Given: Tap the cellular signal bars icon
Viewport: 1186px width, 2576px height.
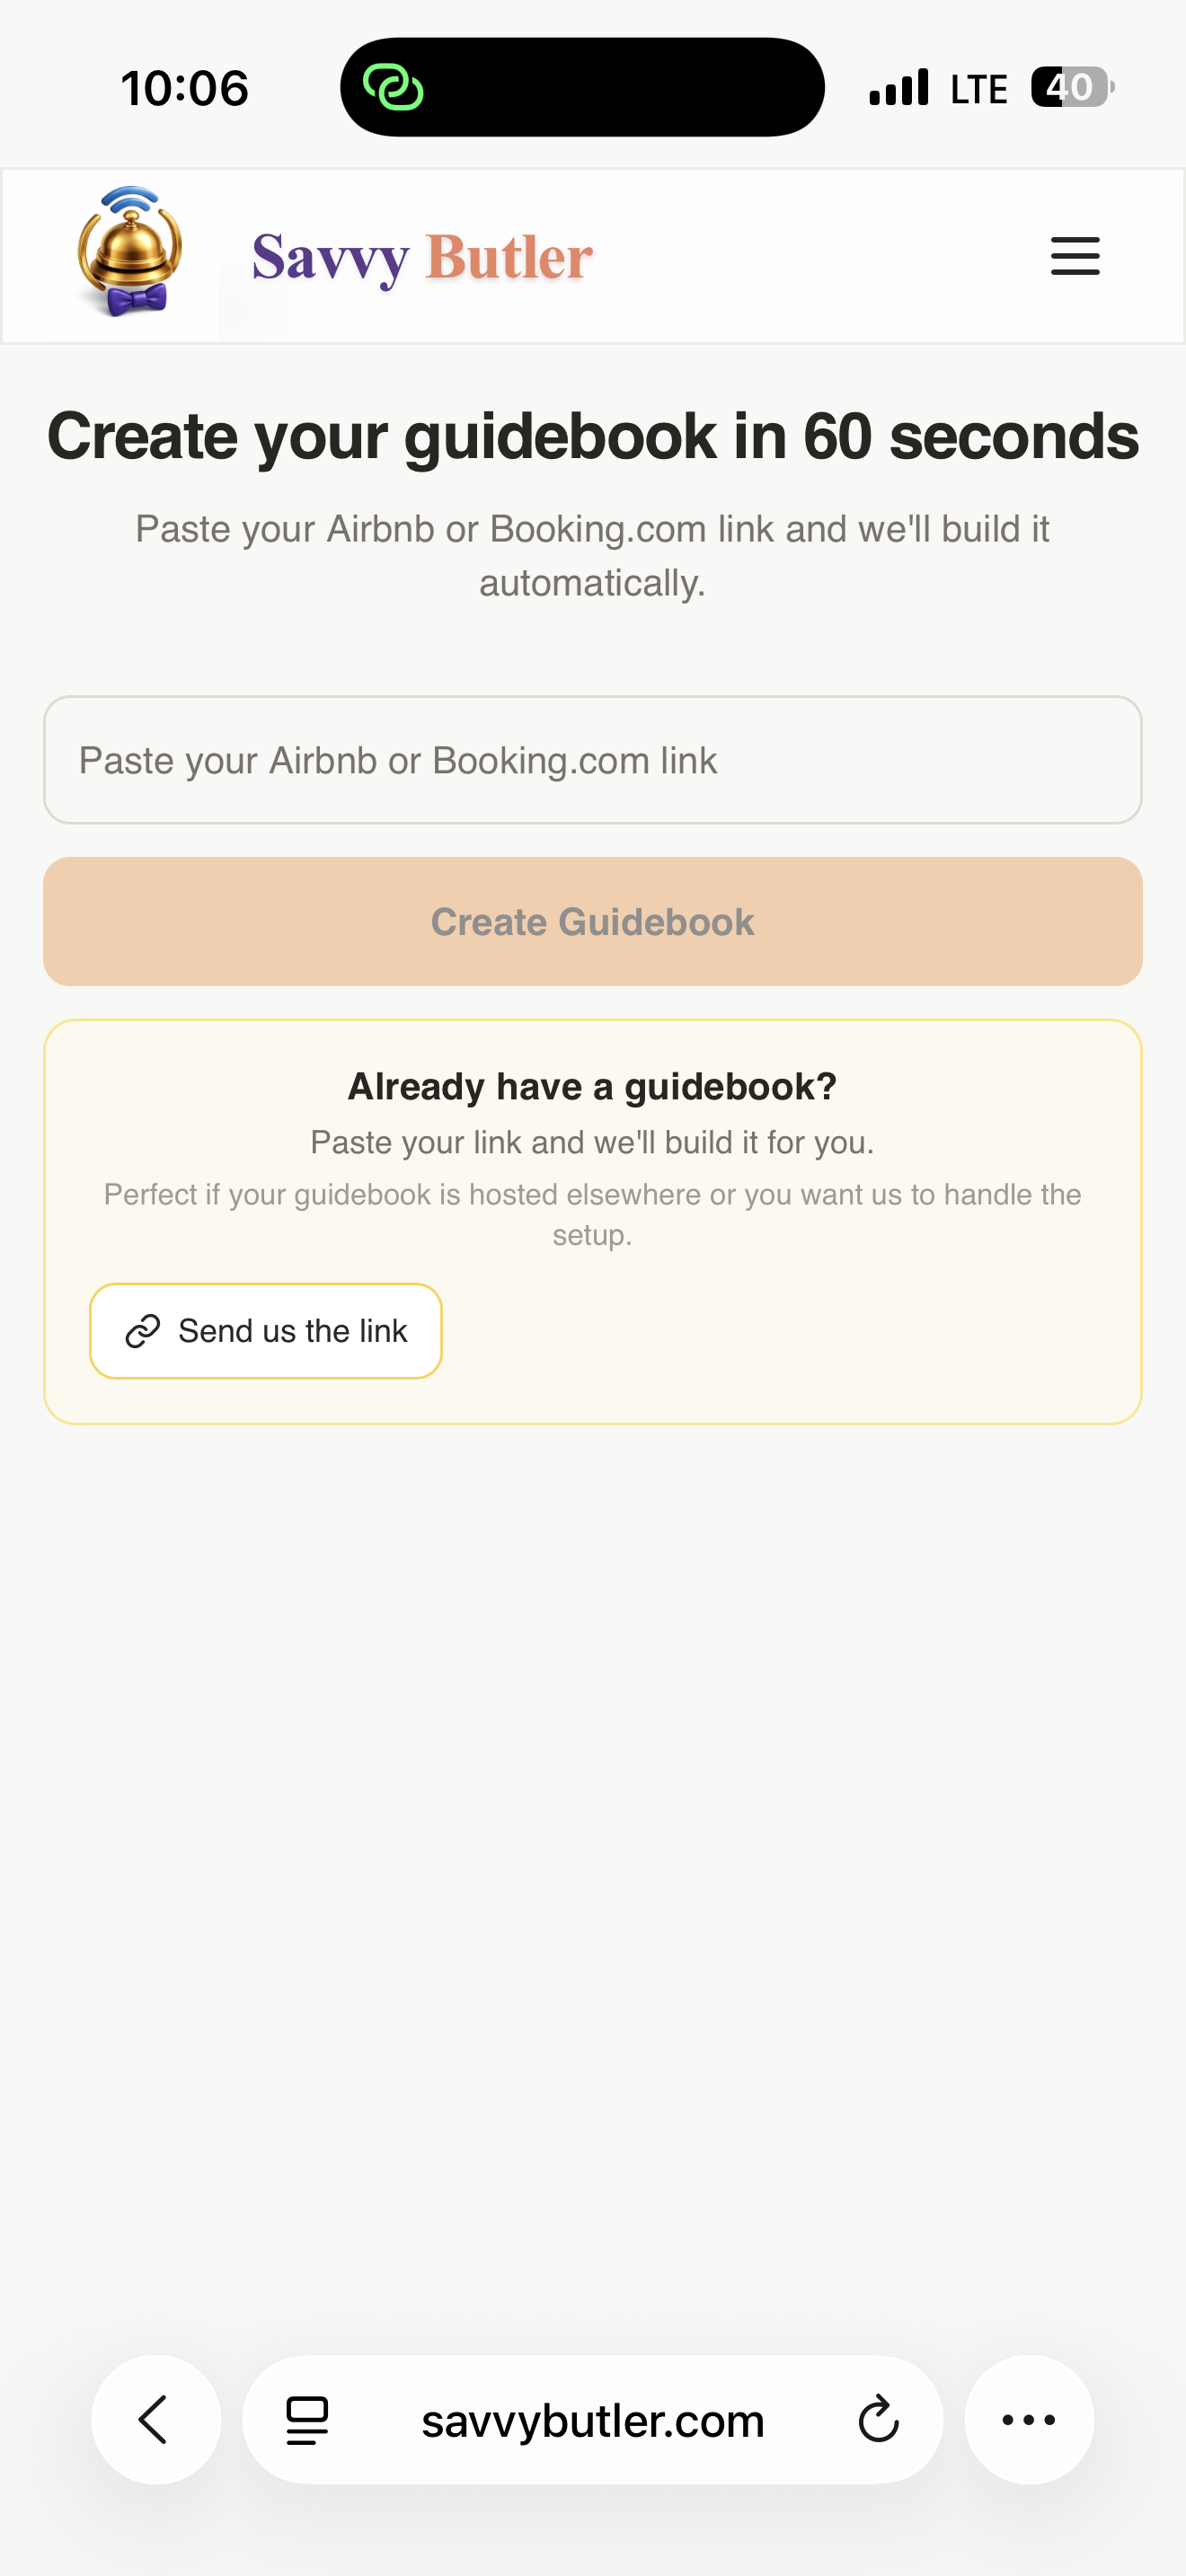Looking at the screenshot, I should click(899, 88).
